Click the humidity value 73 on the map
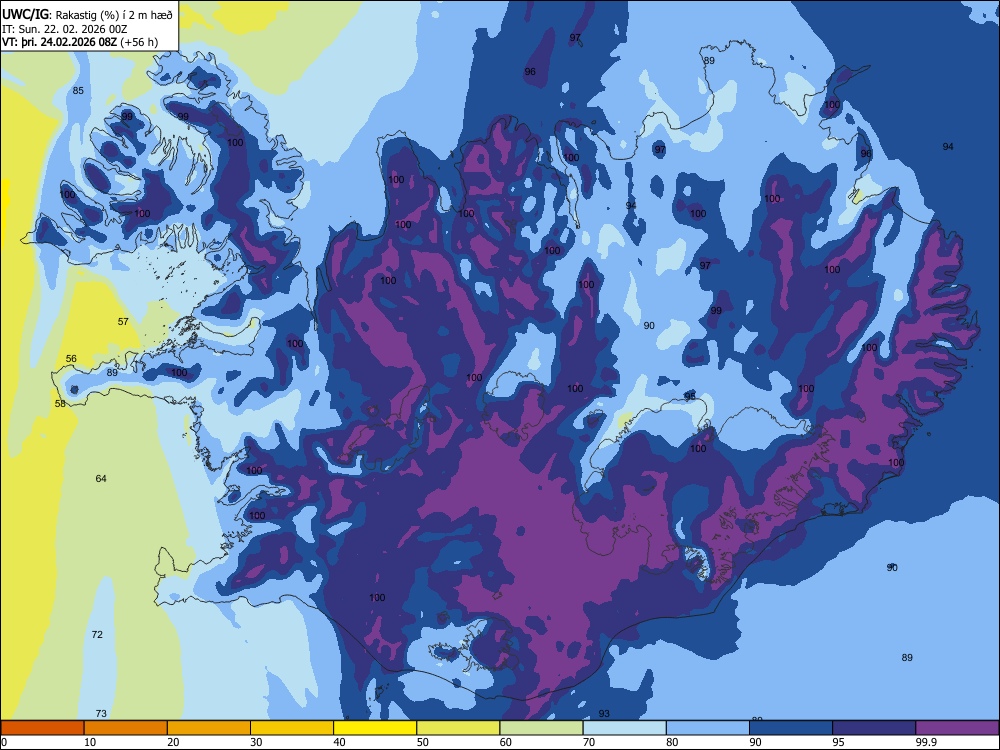This screenshot has width=1000, height=750. click(101, 714)
